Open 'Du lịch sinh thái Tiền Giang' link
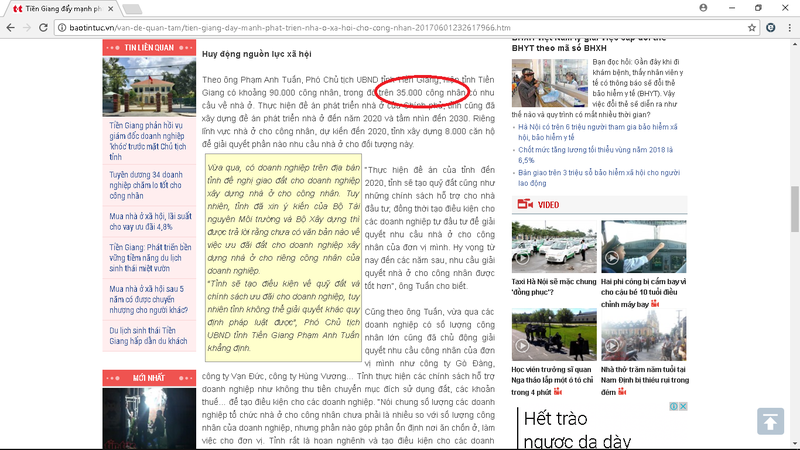800x450 pixels. (148, 336)
